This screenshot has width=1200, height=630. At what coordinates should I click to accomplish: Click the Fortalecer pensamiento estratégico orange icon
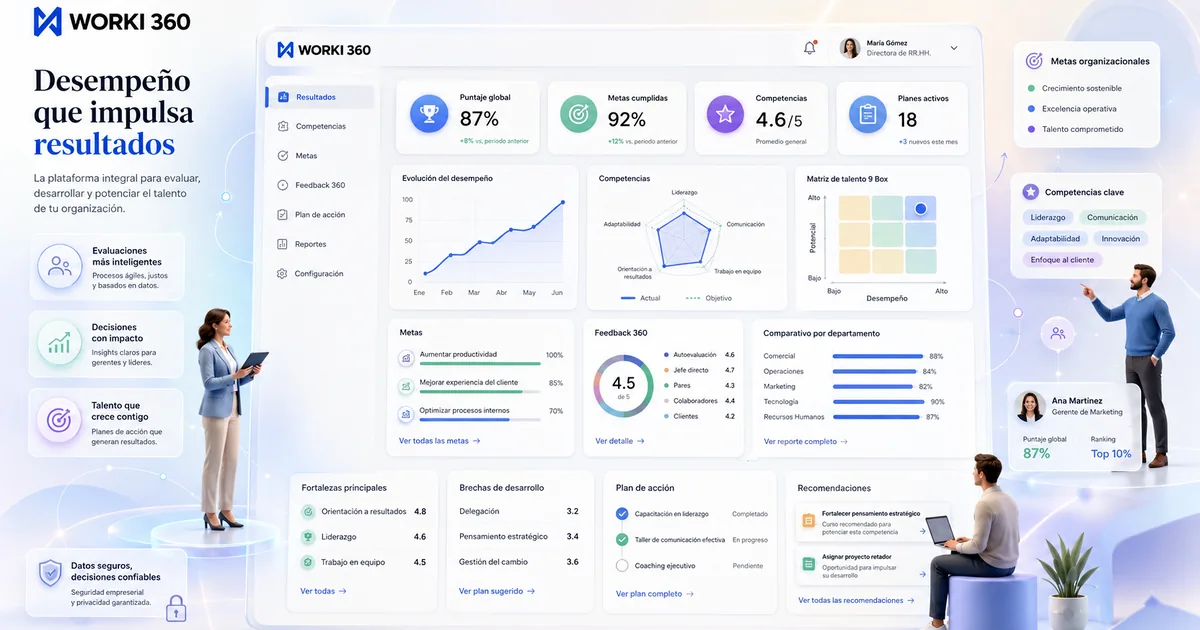point(808,521)
